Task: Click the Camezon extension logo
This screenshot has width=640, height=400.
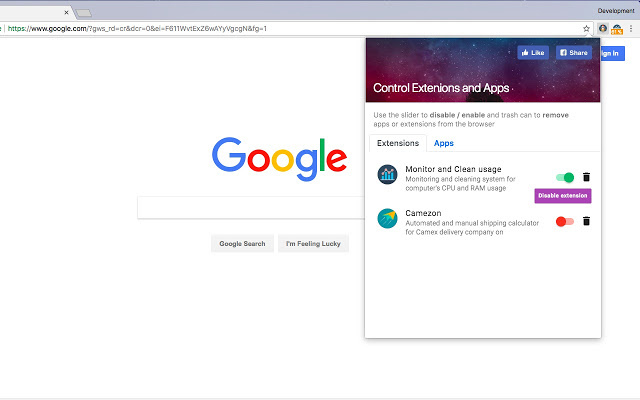Action: (387, 219)
